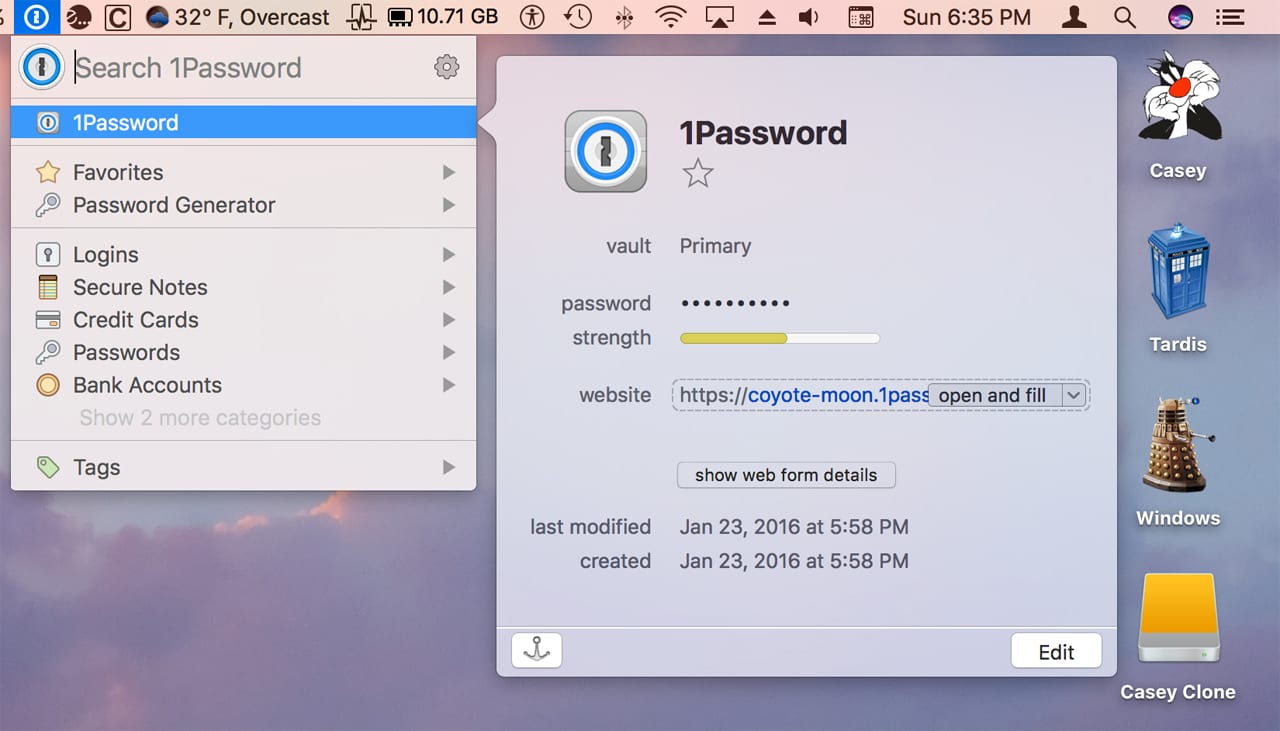Click the Edit button
Image resolution: width=1280 pixels, height=731 pixels.
1056,652
